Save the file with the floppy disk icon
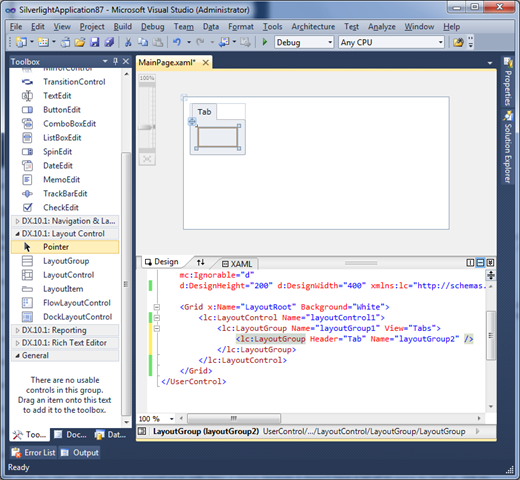This screenshot has width=520, height=480. 95,42
